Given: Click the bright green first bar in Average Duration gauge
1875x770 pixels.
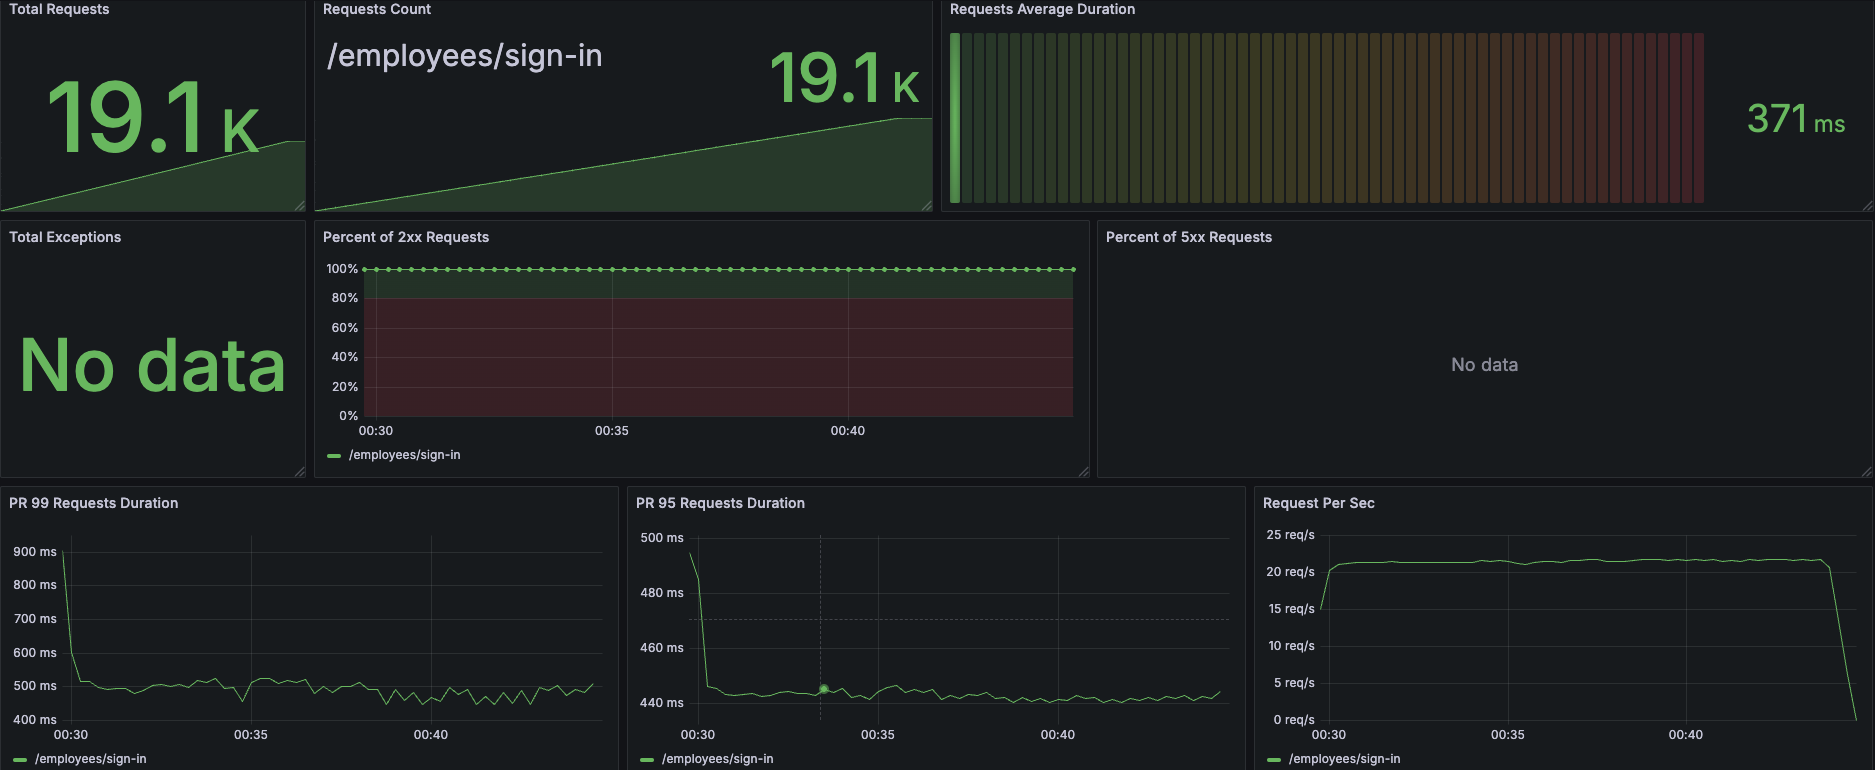Looking at the screenshot, I should click(955, 118).
